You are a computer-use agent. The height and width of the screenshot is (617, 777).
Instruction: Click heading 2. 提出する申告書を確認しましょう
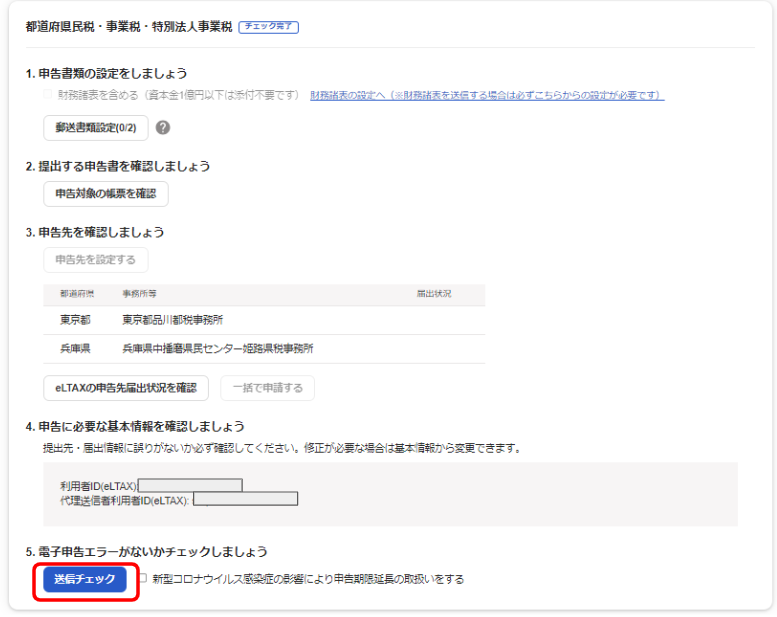(118, 167)
